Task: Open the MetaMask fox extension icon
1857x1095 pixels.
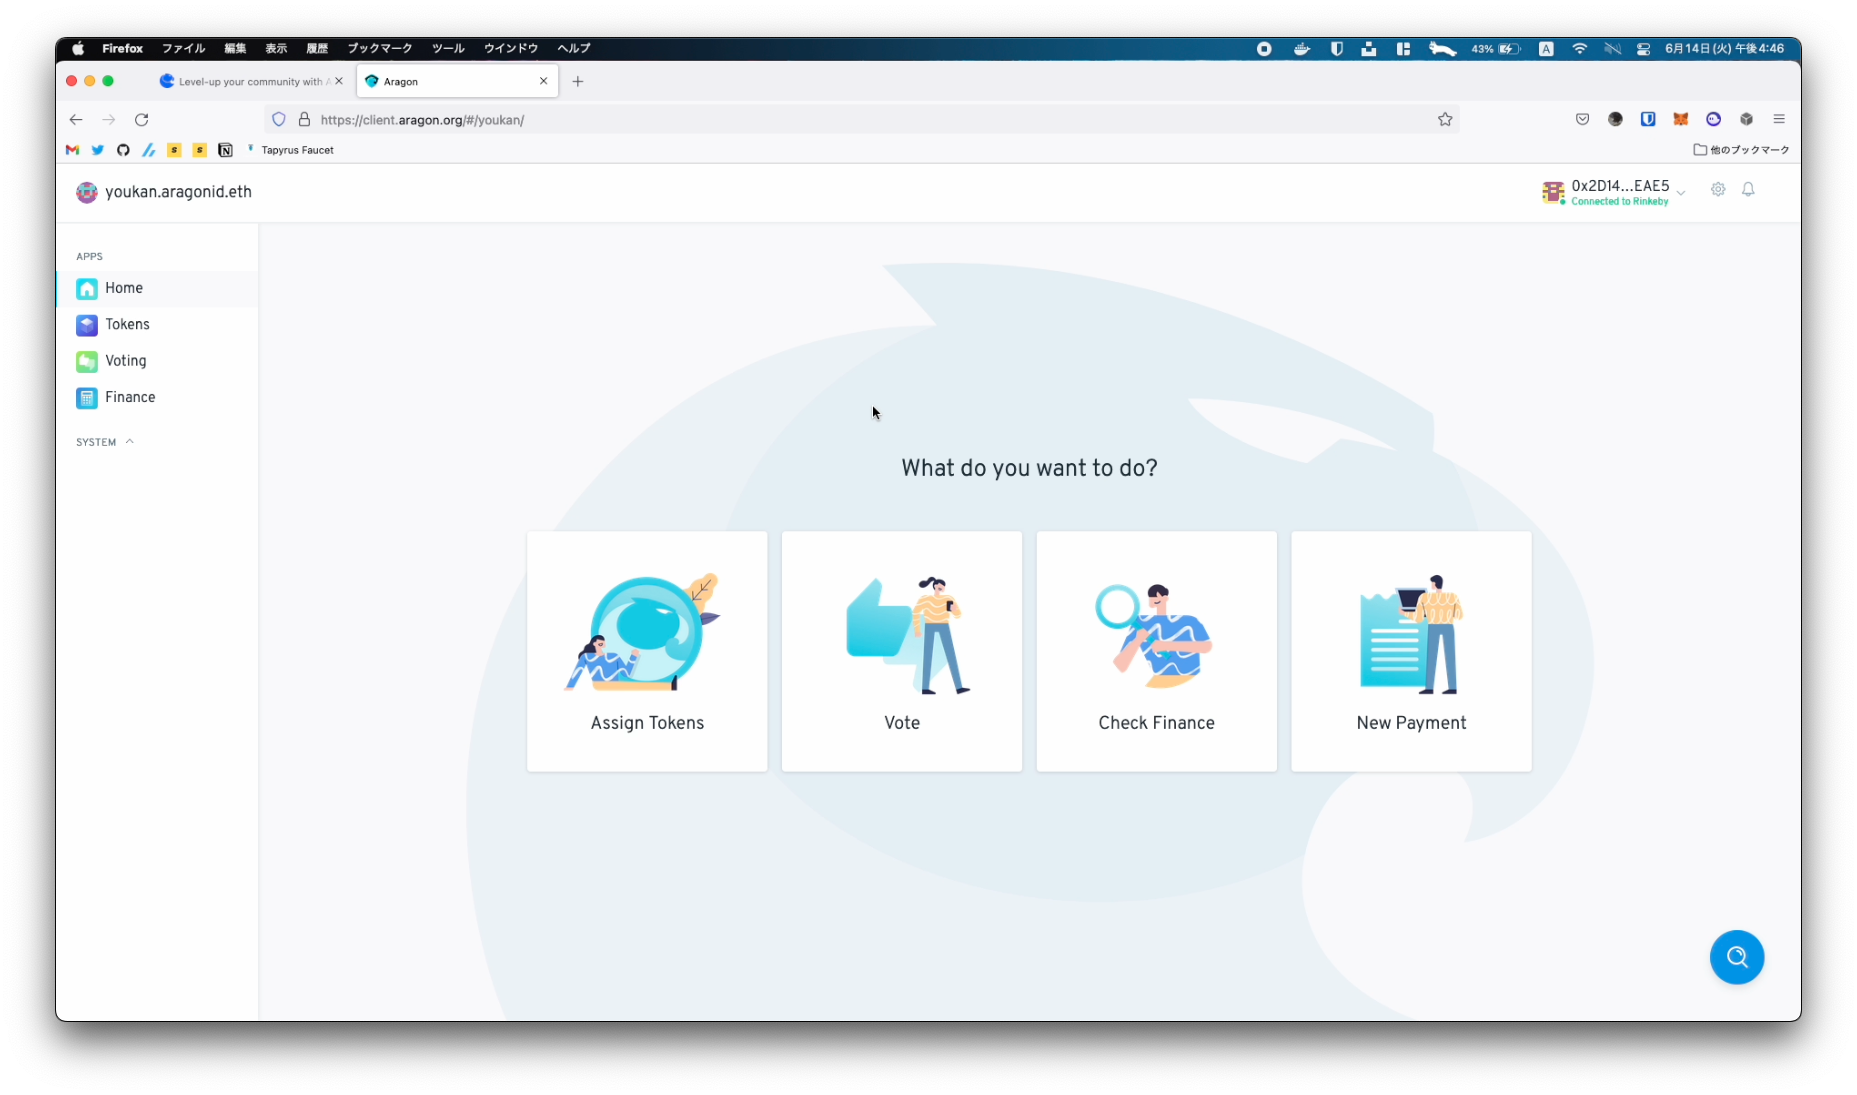Action: click(x=1681, y=119)
